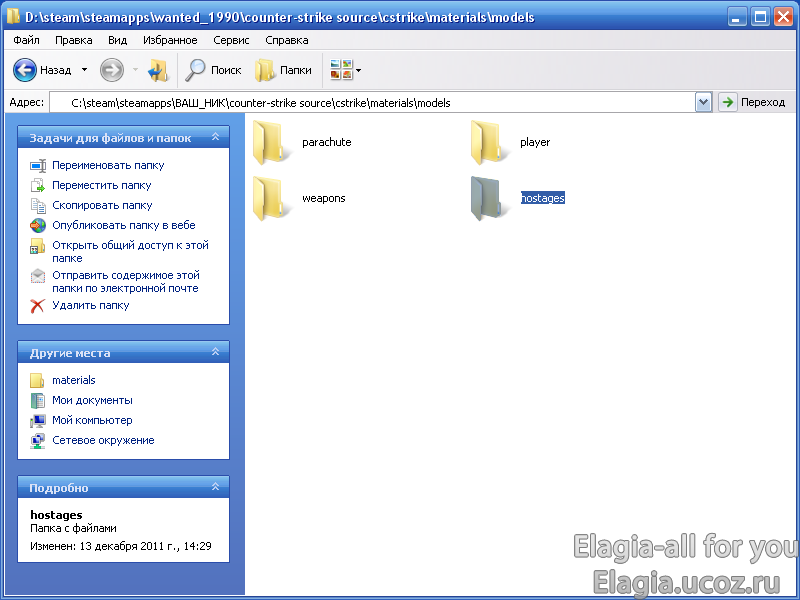This screenshot has height=600, width=800.
Task: Click the parachute folder name
Action: click(x=327, y=142)
